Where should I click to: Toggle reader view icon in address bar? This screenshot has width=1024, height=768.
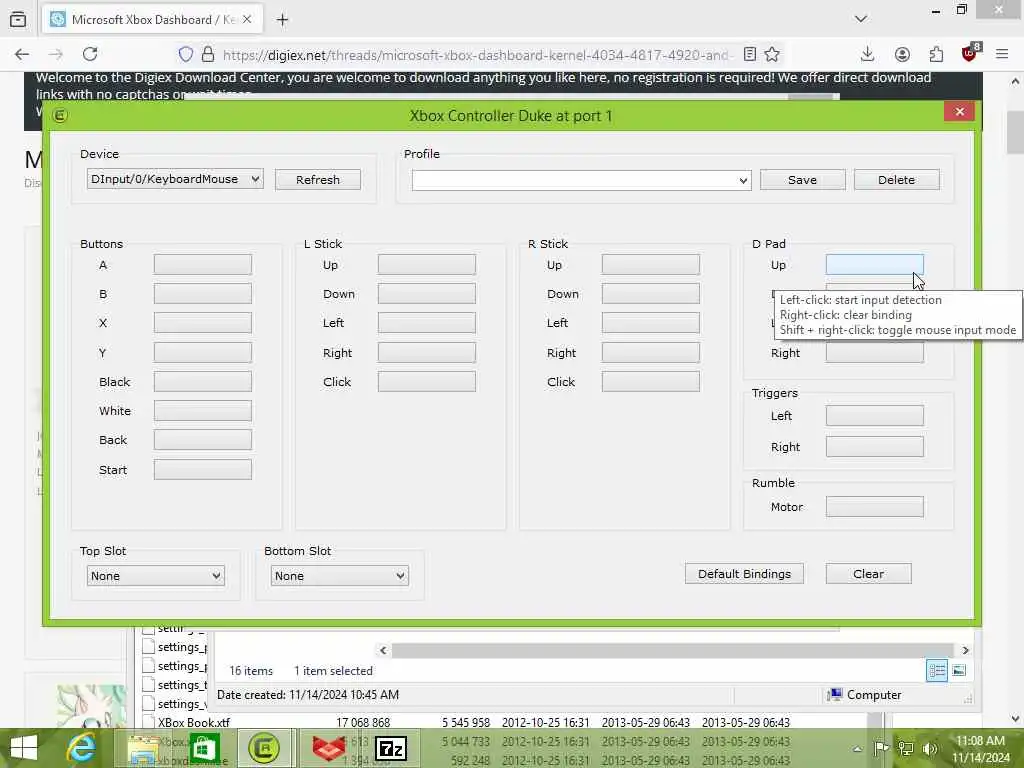pyautogui.click(x=750, y=54)
